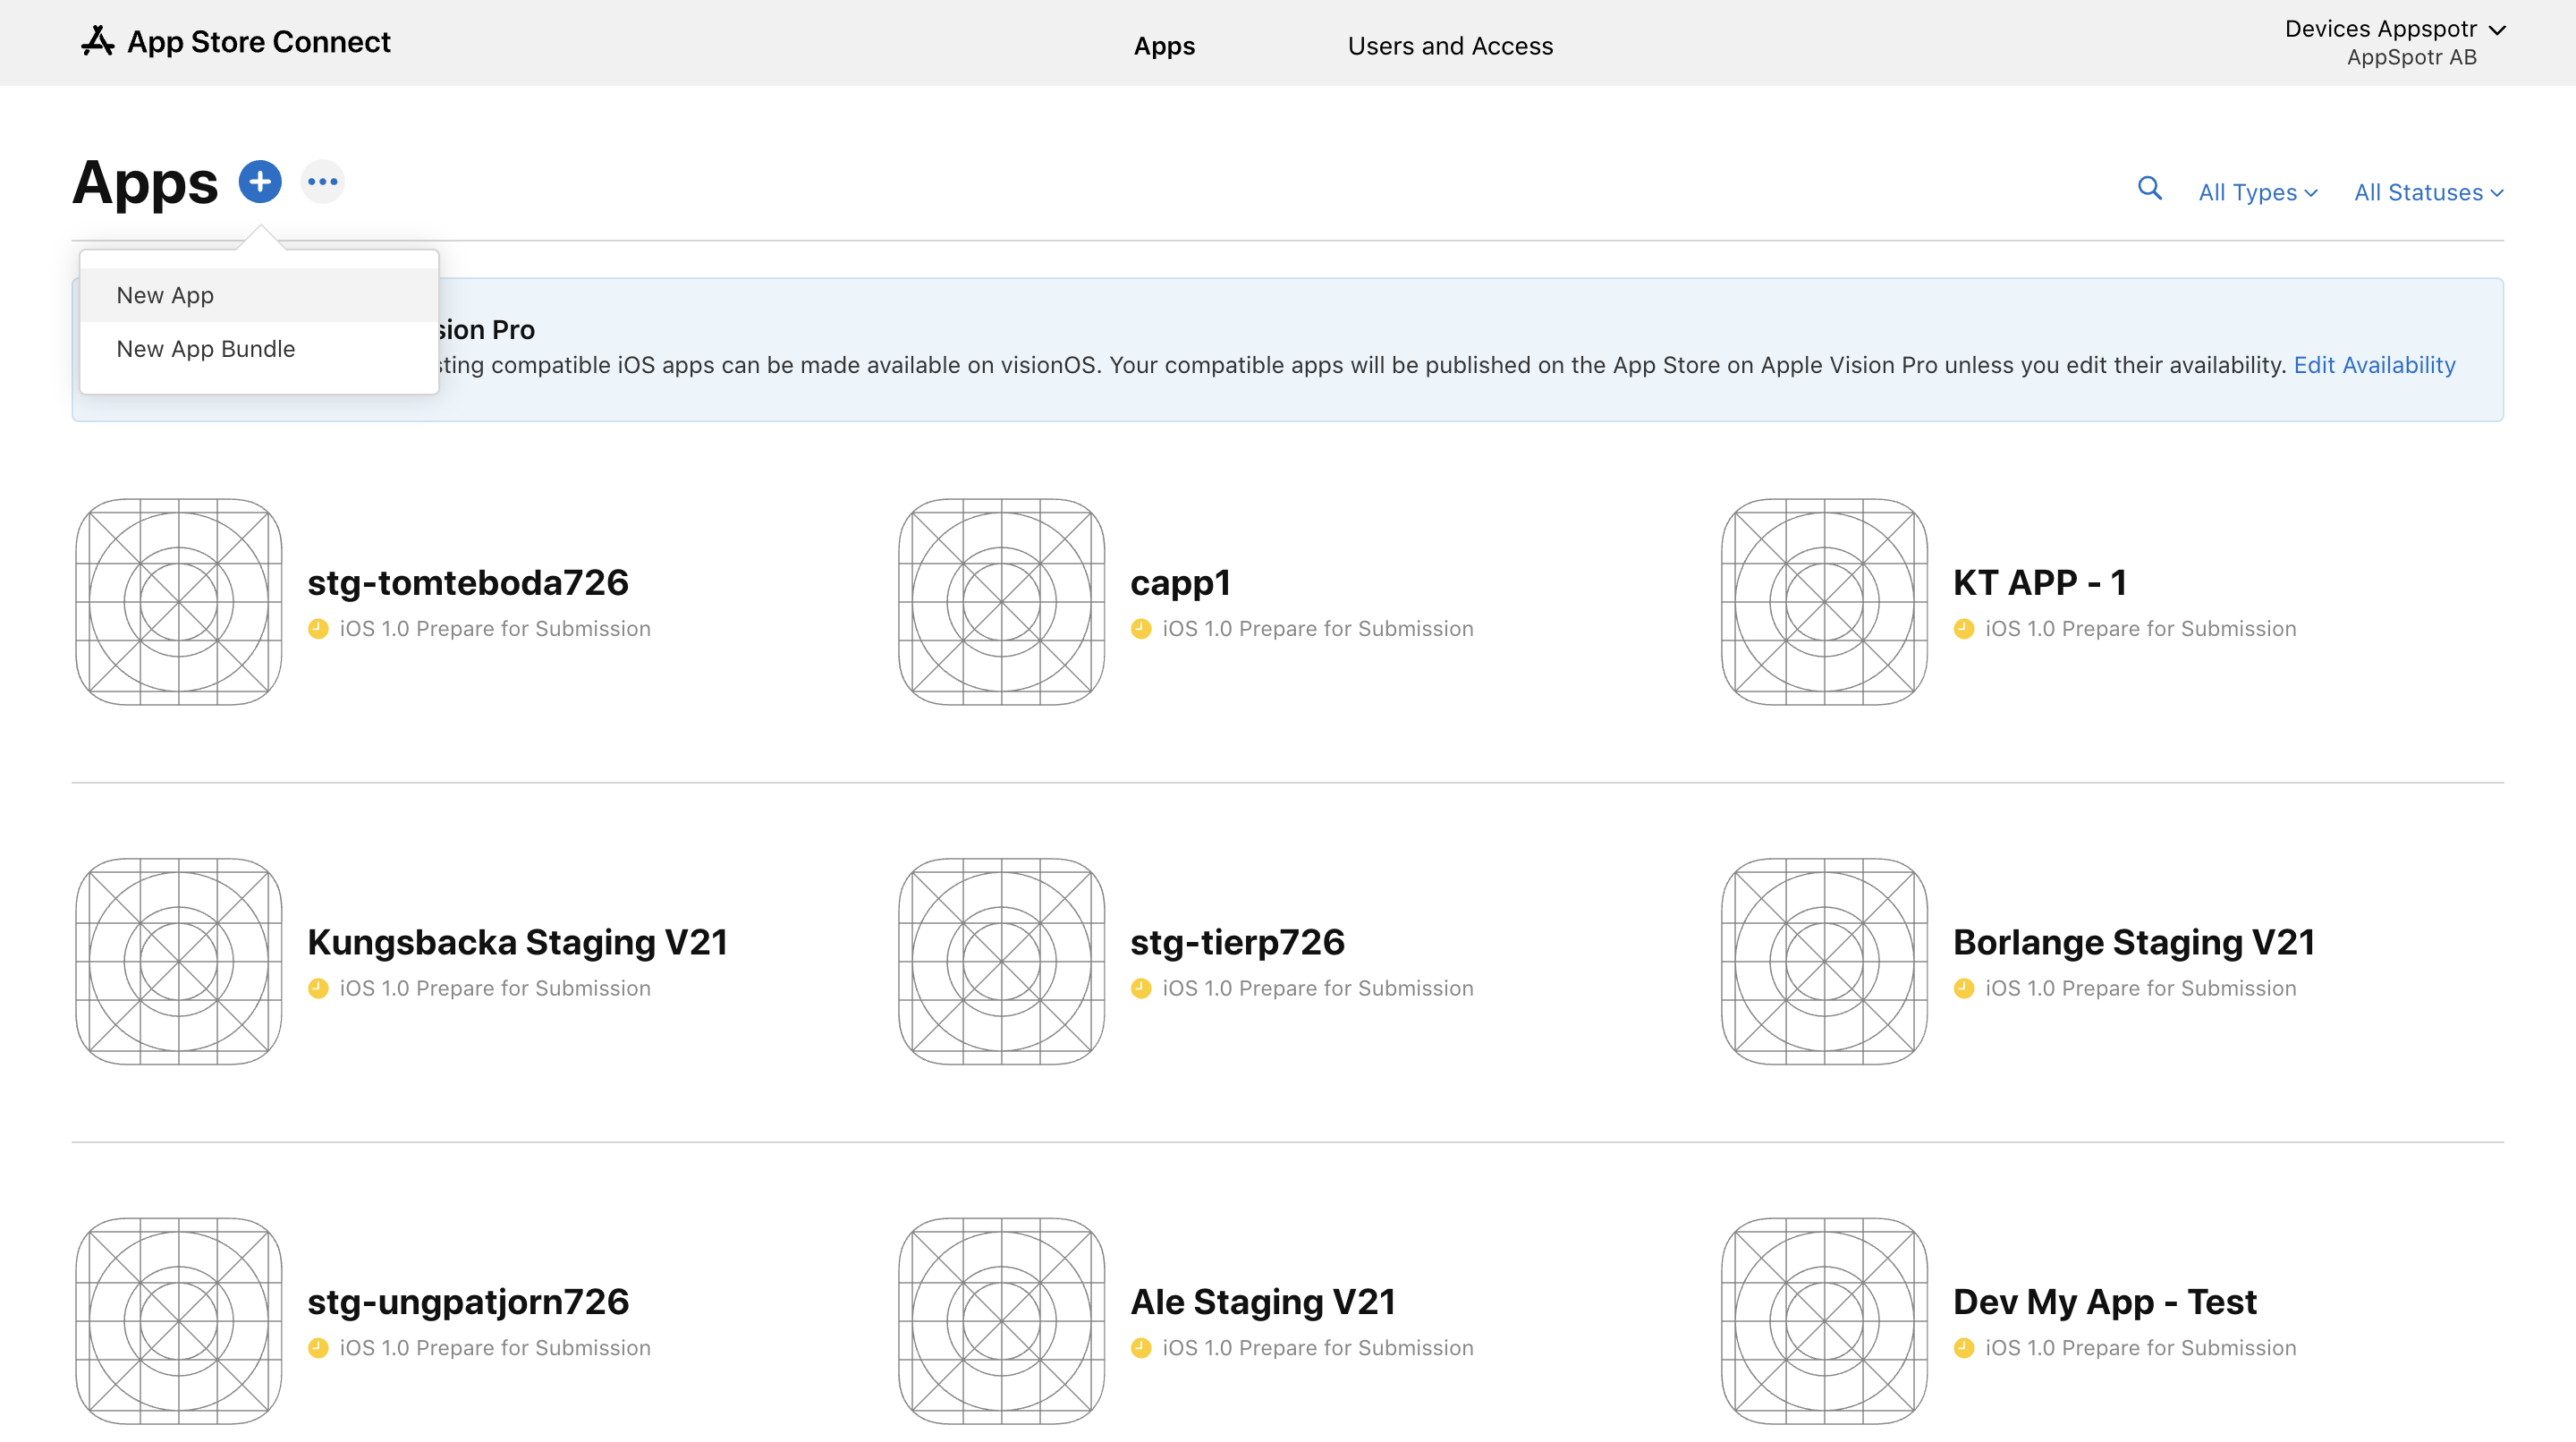Open Kungsbacka Staging V21 name link
Screen dimensions: 2576x1442
tap(517, 942)
